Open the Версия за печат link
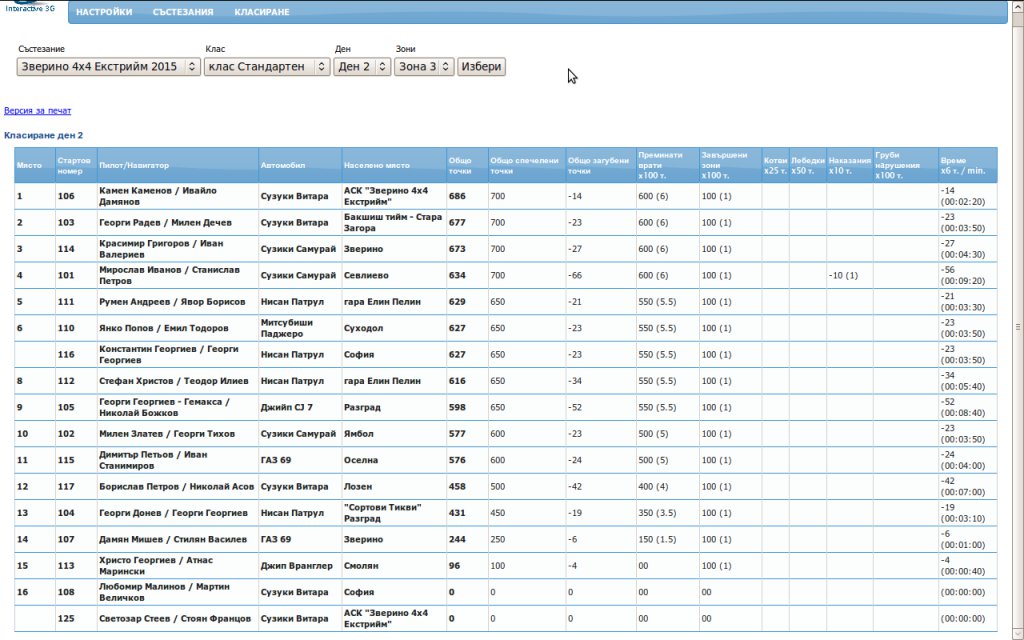 click(x=38, y=111)
